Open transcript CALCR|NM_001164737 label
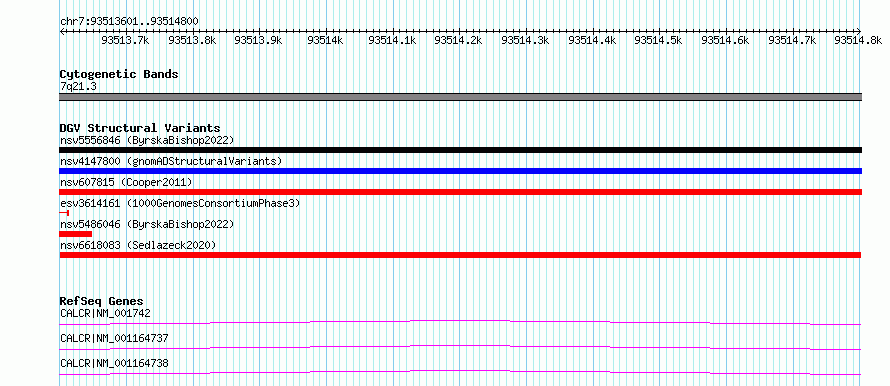 [114, 338]
